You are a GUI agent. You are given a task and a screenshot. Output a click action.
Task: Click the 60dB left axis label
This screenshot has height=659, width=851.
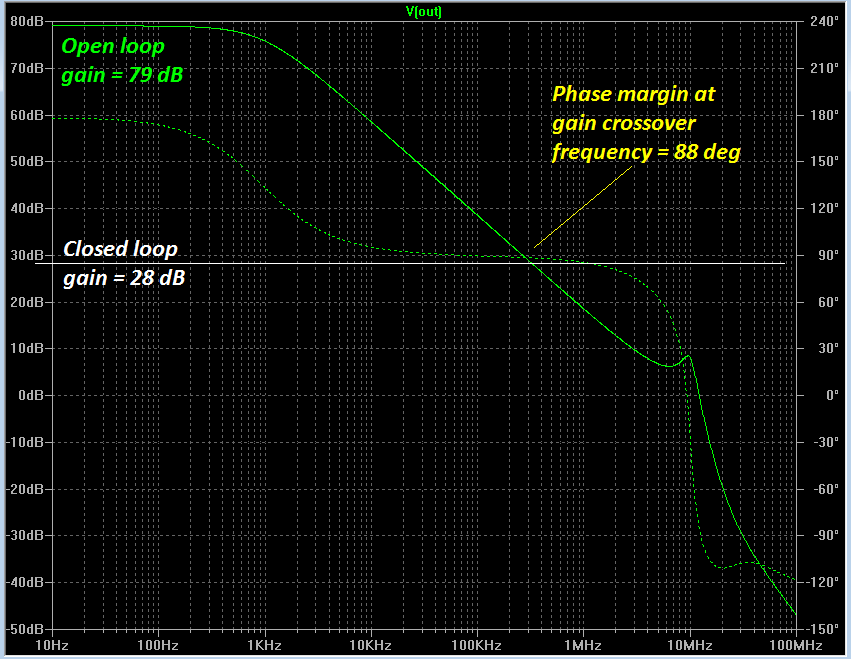coord(27,115)
